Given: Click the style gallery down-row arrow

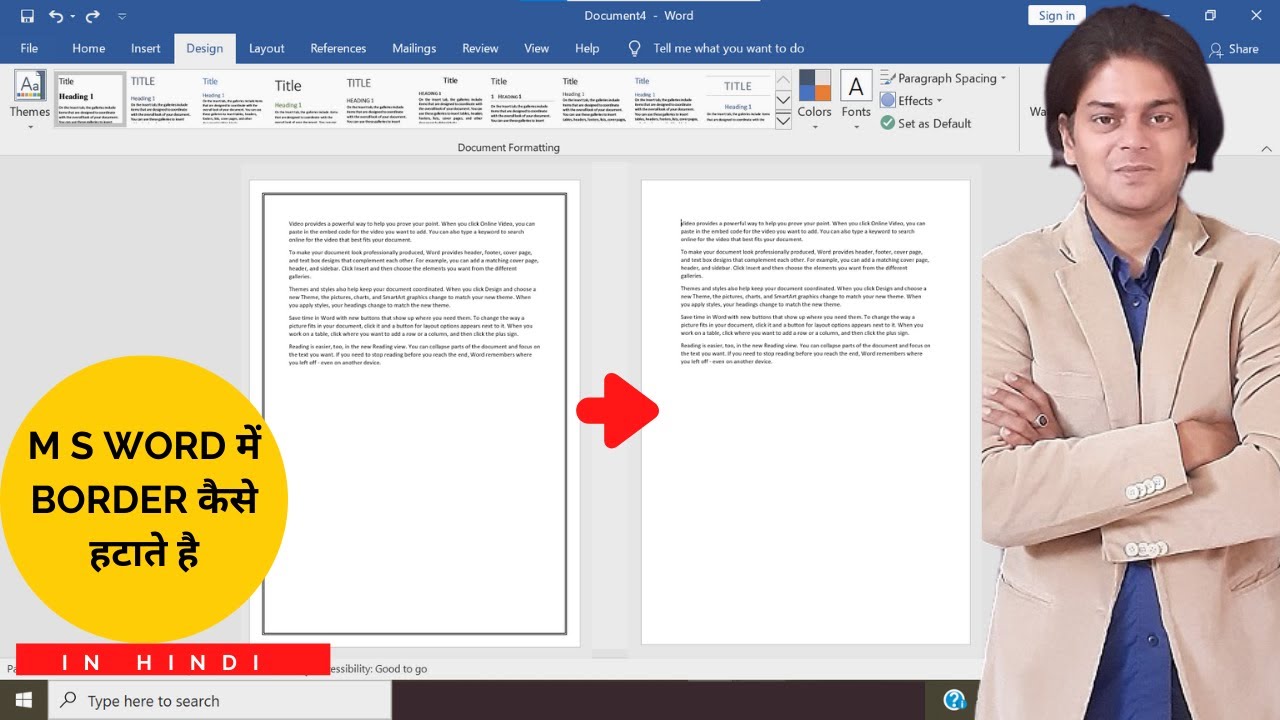Looking at the screenshot, I should 783,99.
